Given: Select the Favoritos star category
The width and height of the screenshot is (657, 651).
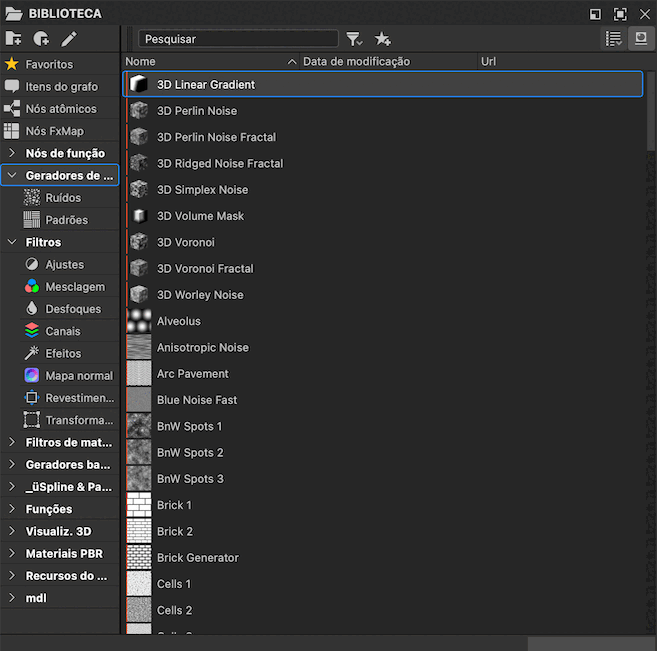Looking at the screenshot, I should pyautogui.click(x=49, y=64).
